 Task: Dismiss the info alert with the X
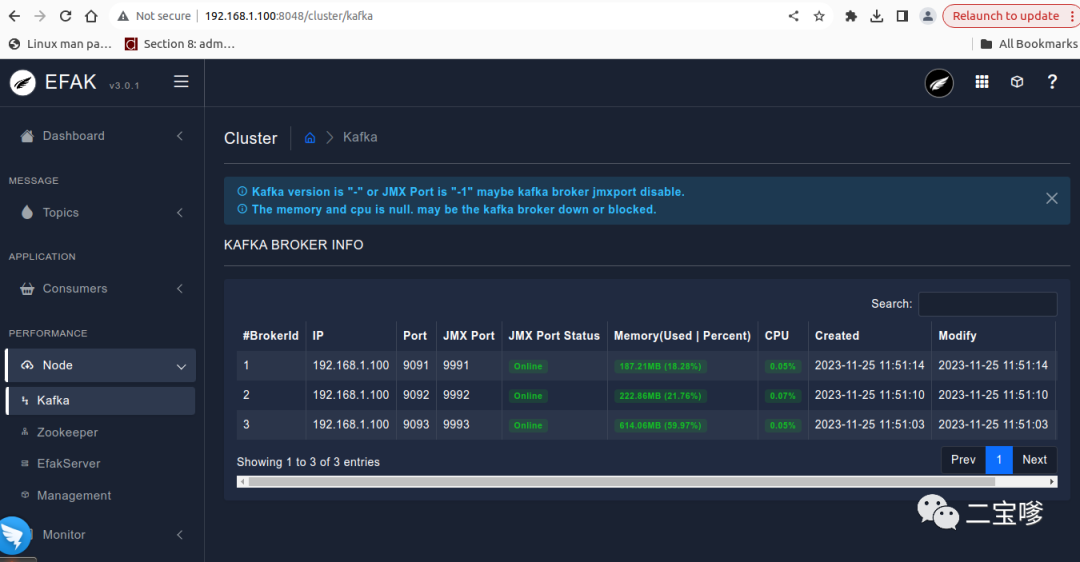tap(1052, 198)
